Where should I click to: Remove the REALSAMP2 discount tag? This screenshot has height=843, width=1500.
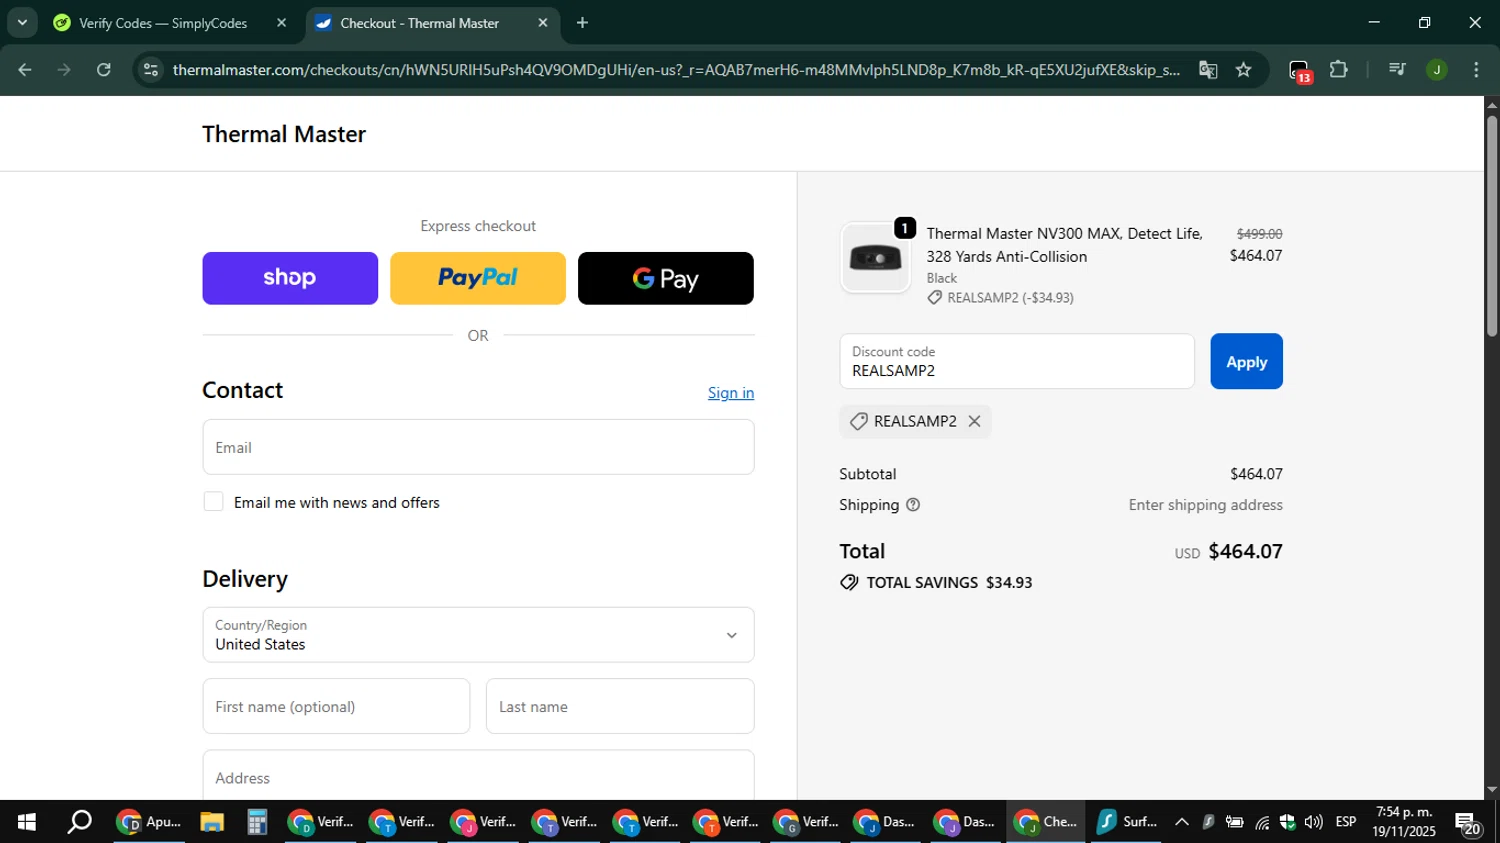pyautogui.click(x=974, y=422)
